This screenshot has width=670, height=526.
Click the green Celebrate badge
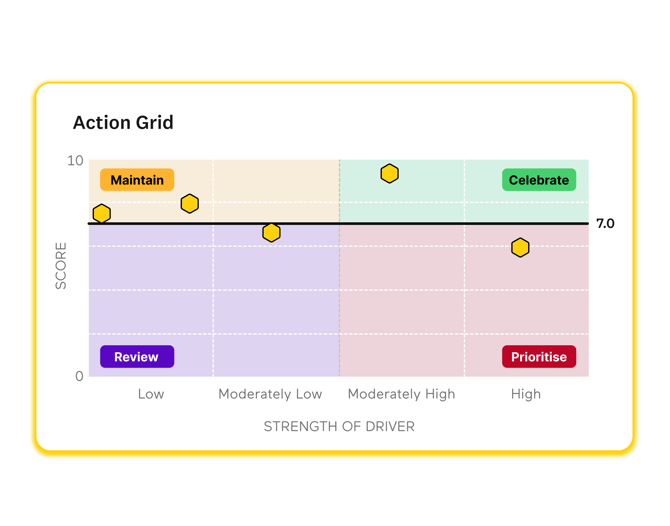[539, 180]
